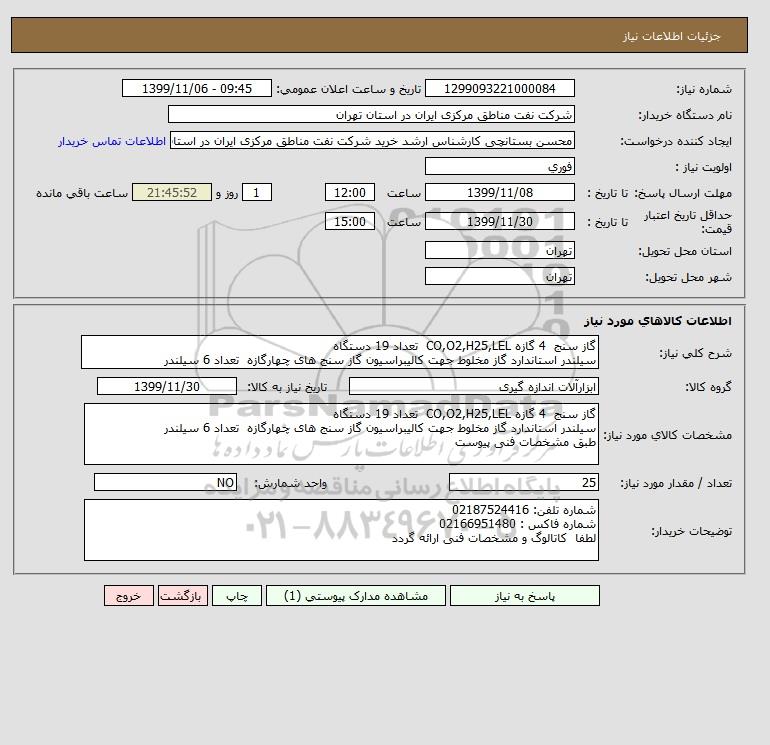Click the شماره نیاز label
Image resolution: width=770 pixels, height=745 pixels.
click(x=704, y=89)
